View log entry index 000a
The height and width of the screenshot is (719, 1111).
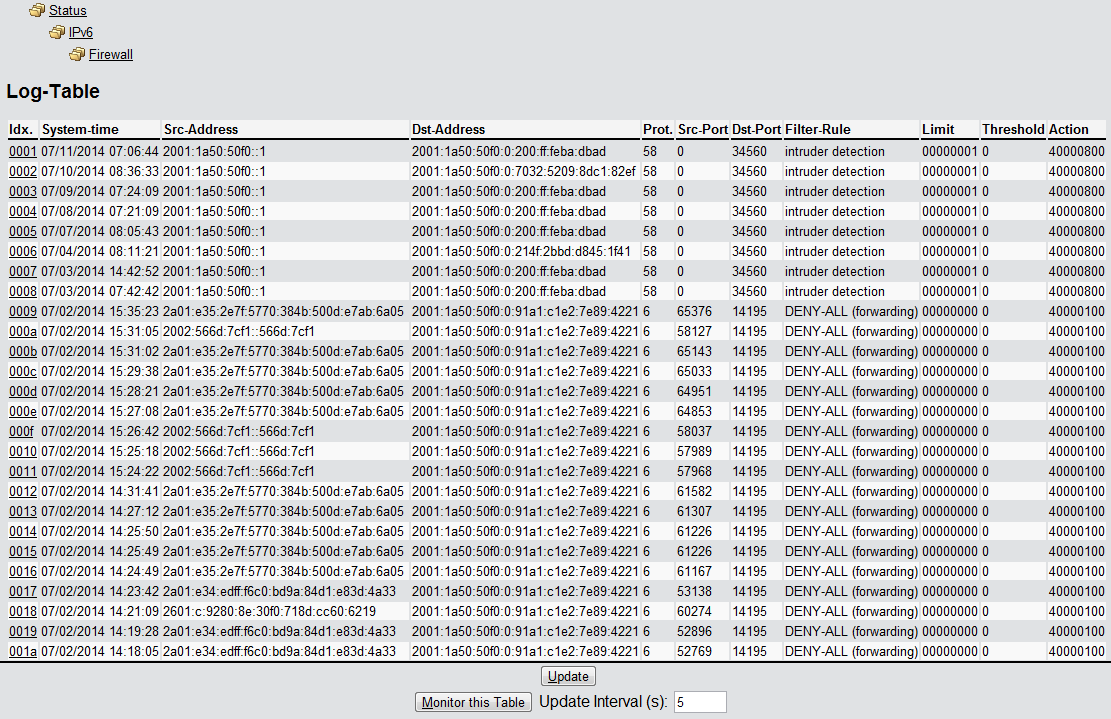pyautogui.click(x=22, y=332)
